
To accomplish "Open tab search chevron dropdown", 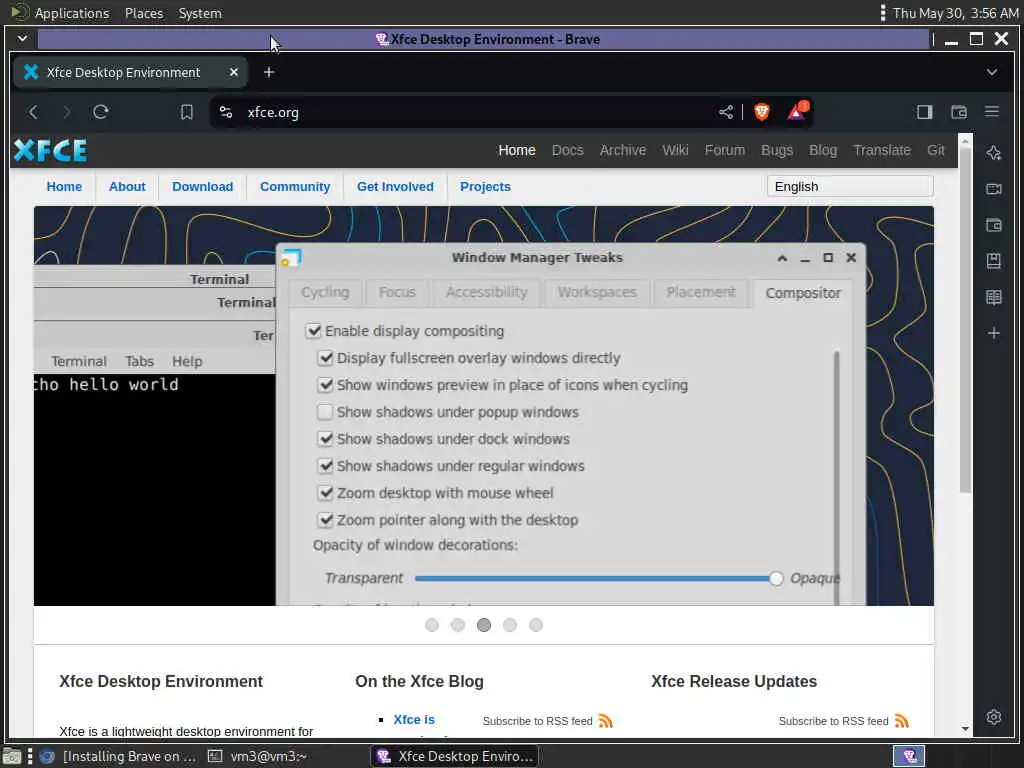I will click(992, 72).
